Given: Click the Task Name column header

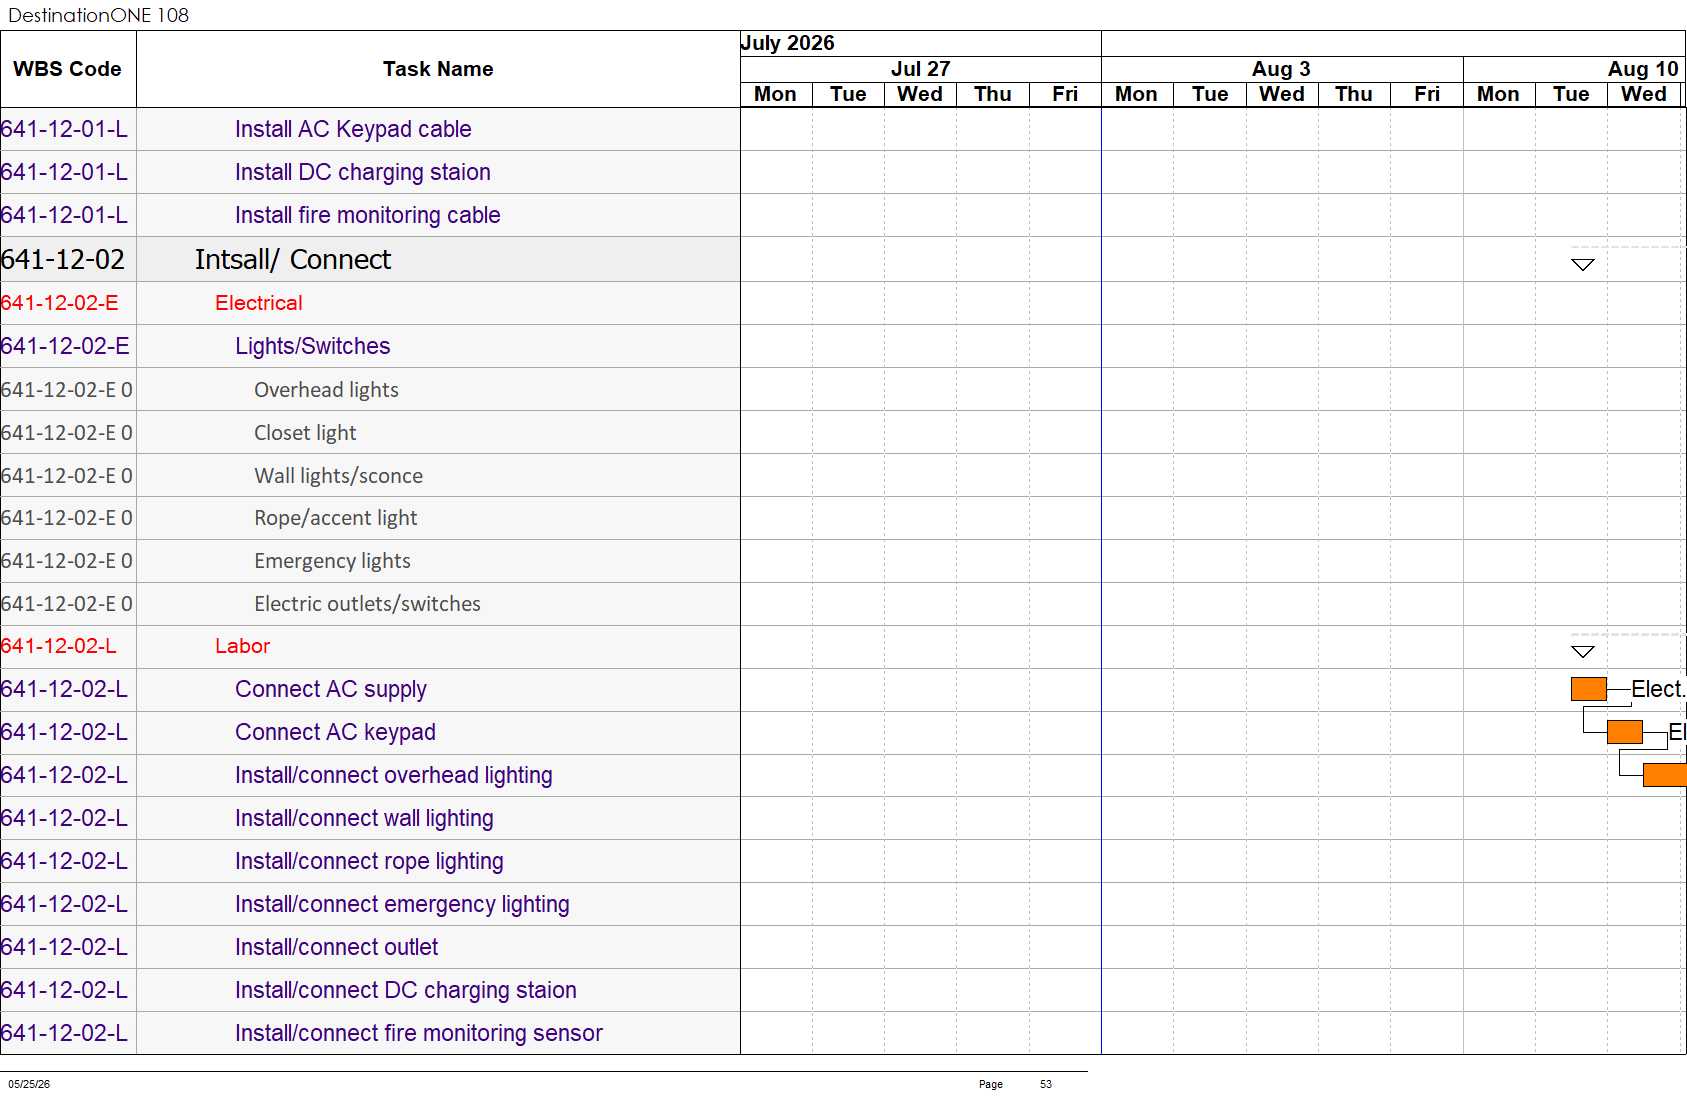Looking at the screenshot, I should point(438,69).
